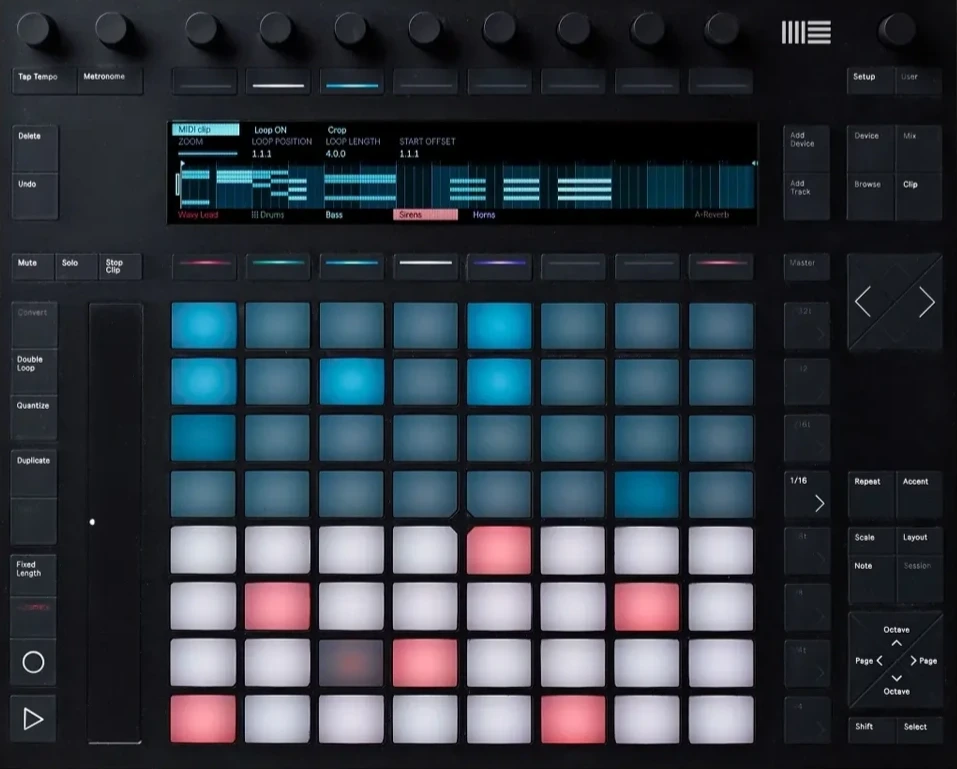Open Browse mode
This screenshot has height=769, width=957.
click(x=870, y=197)
